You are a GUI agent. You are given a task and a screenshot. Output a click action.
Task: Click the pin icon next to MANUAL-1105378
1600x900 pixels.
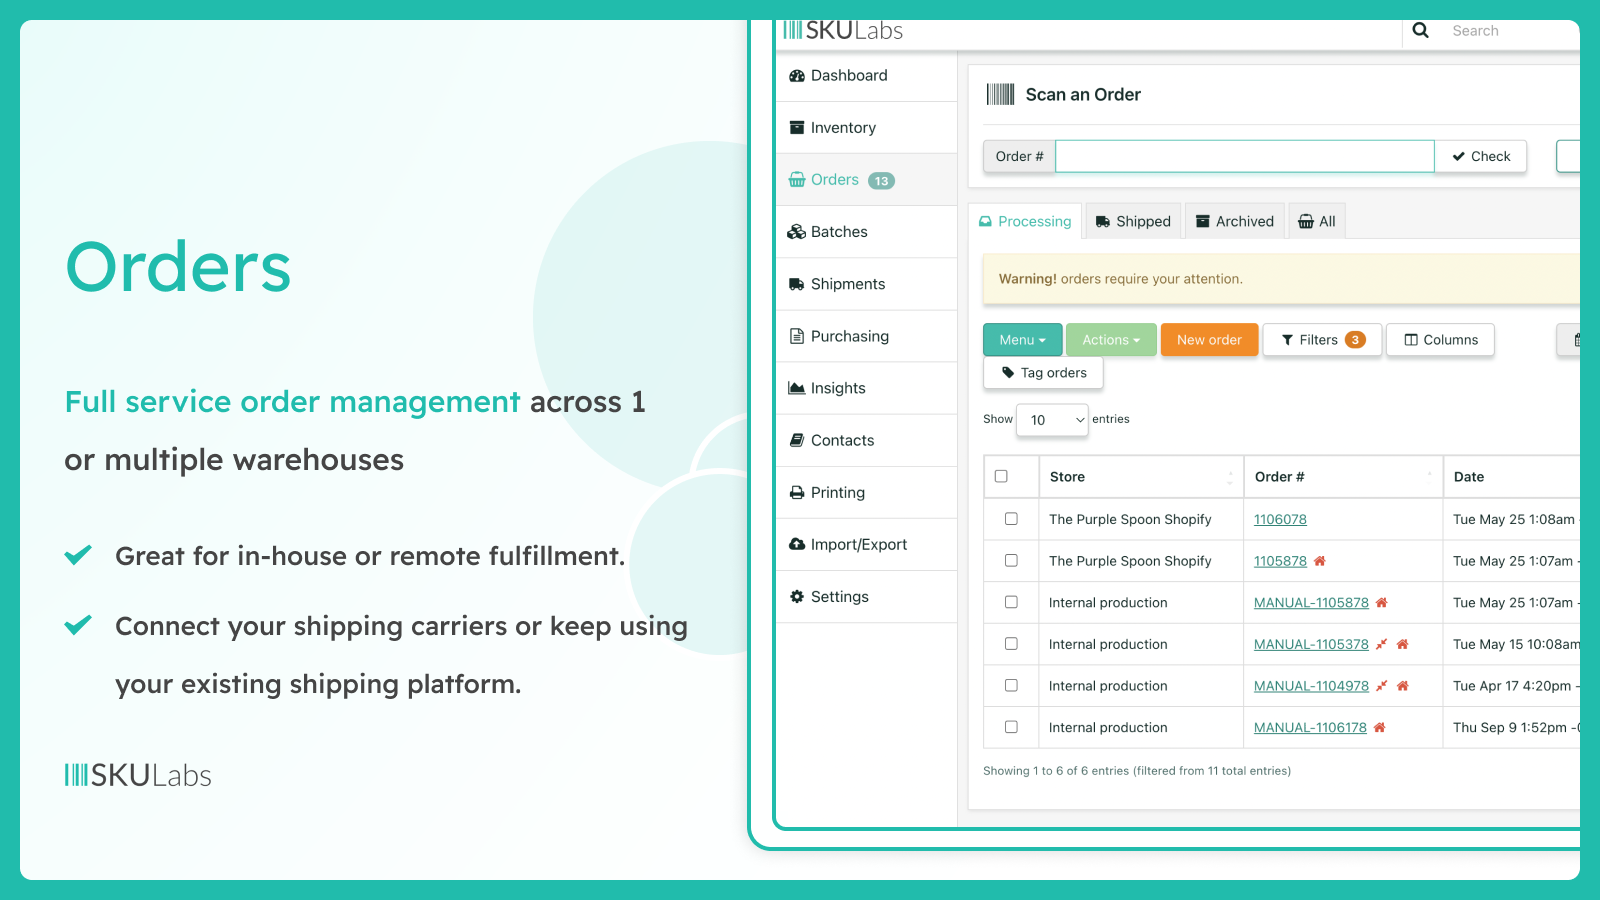1381,644
